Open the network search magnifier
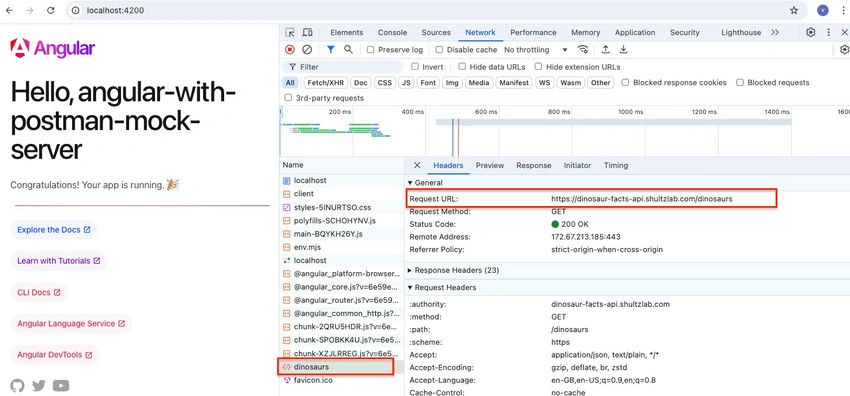Image resolution: width=850 pixels, height=396 pixels. pos(349,50)
